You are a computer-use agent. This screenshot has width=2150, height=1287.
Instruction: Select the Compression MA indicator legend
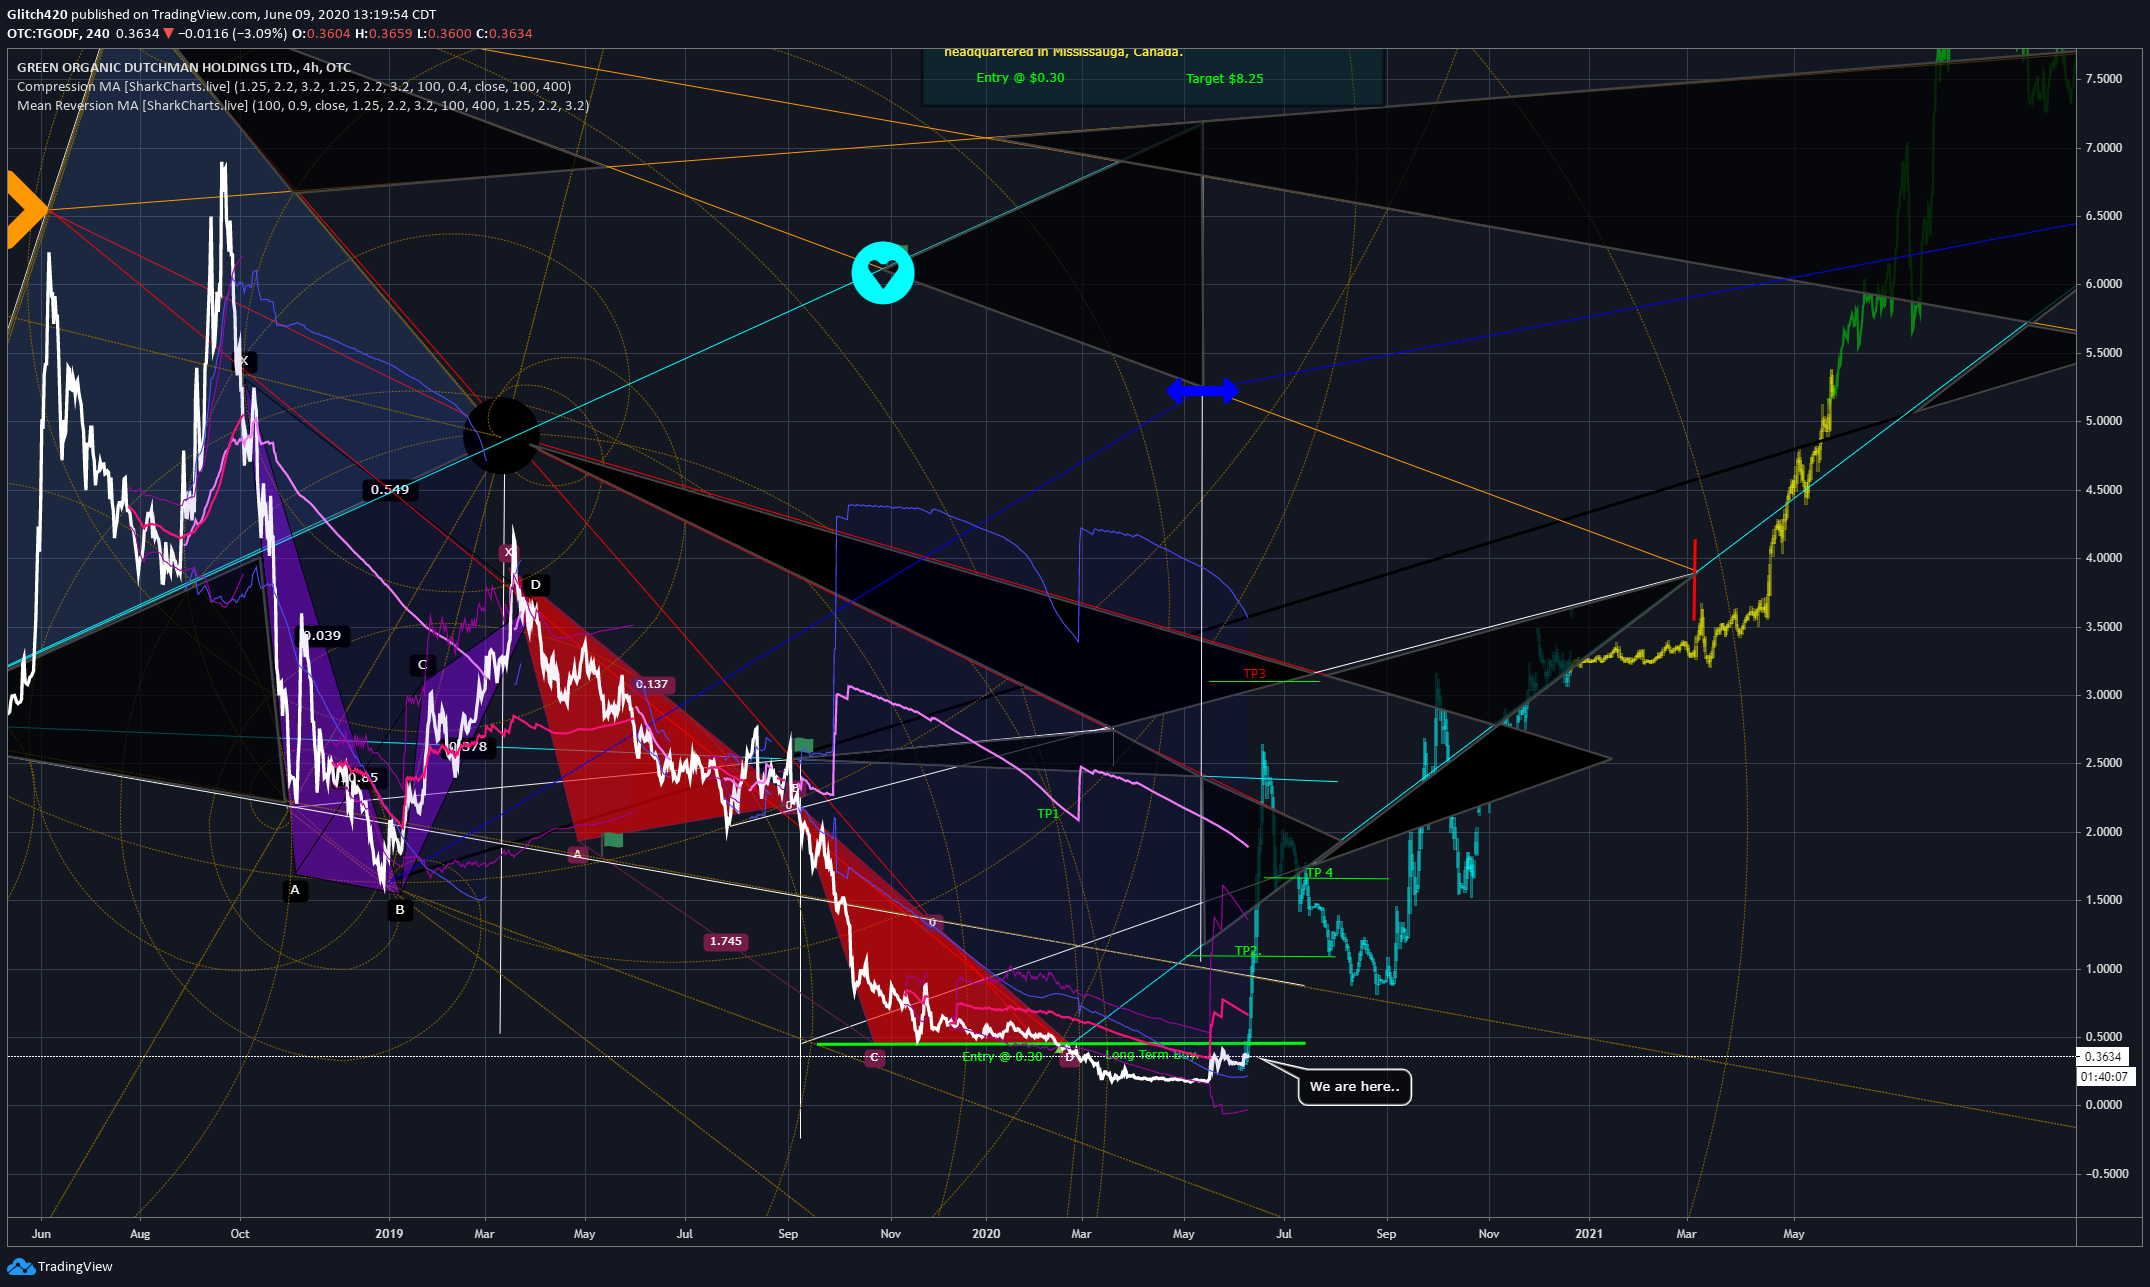(294, 87)
